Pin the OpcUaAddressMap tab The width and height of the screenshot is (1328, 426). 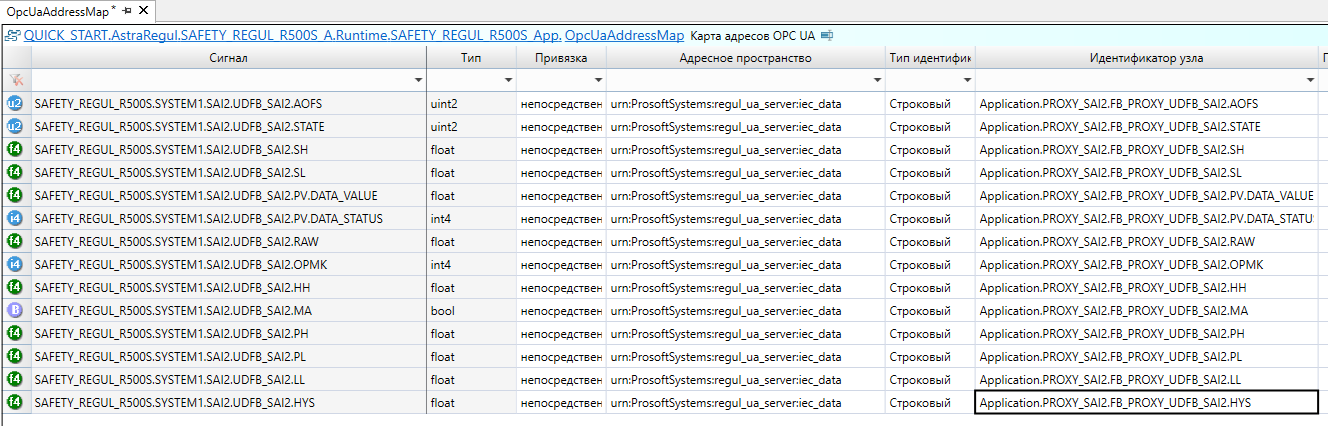tap(127, 10)
